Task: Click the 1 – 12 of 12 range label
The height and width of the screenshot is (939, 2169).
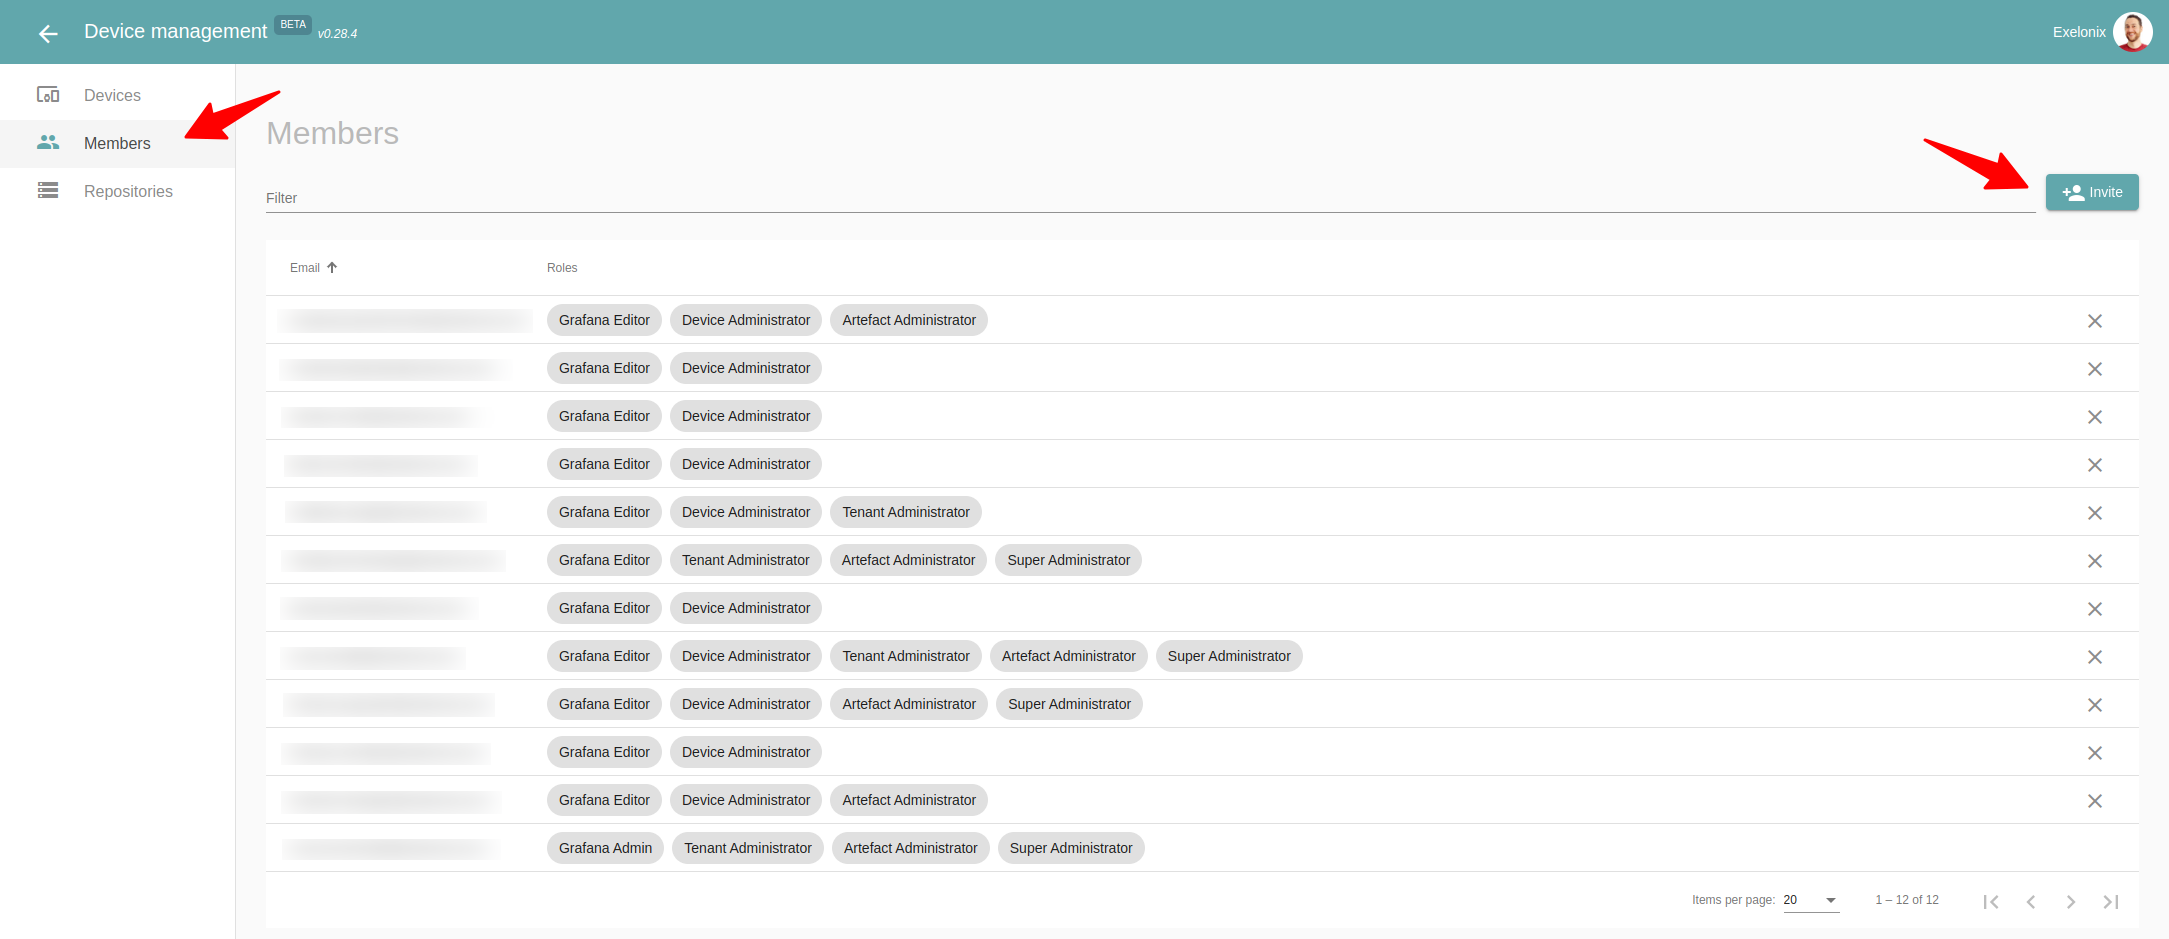Action: tap(1907, 900)
